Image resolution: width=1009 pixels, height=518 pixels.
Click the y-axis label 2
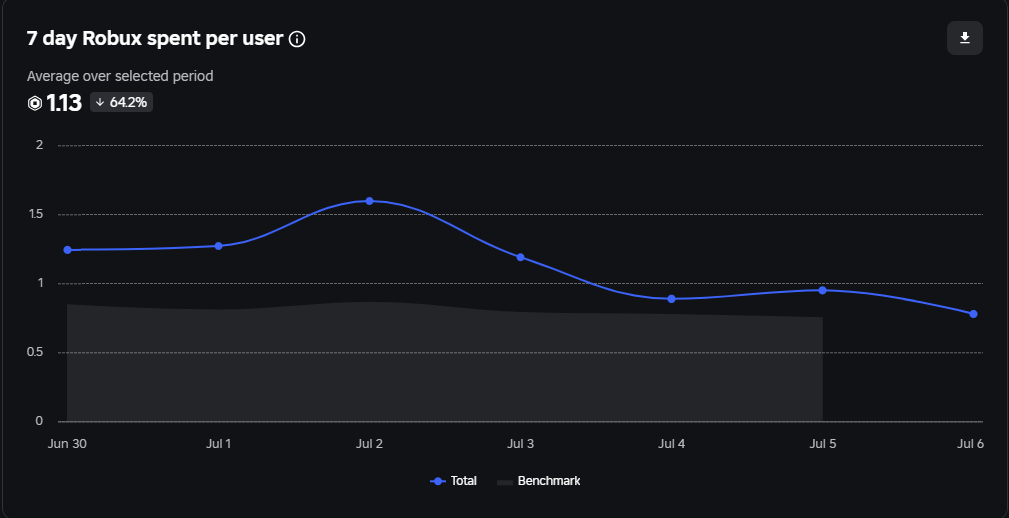click(x=39, y=145)
